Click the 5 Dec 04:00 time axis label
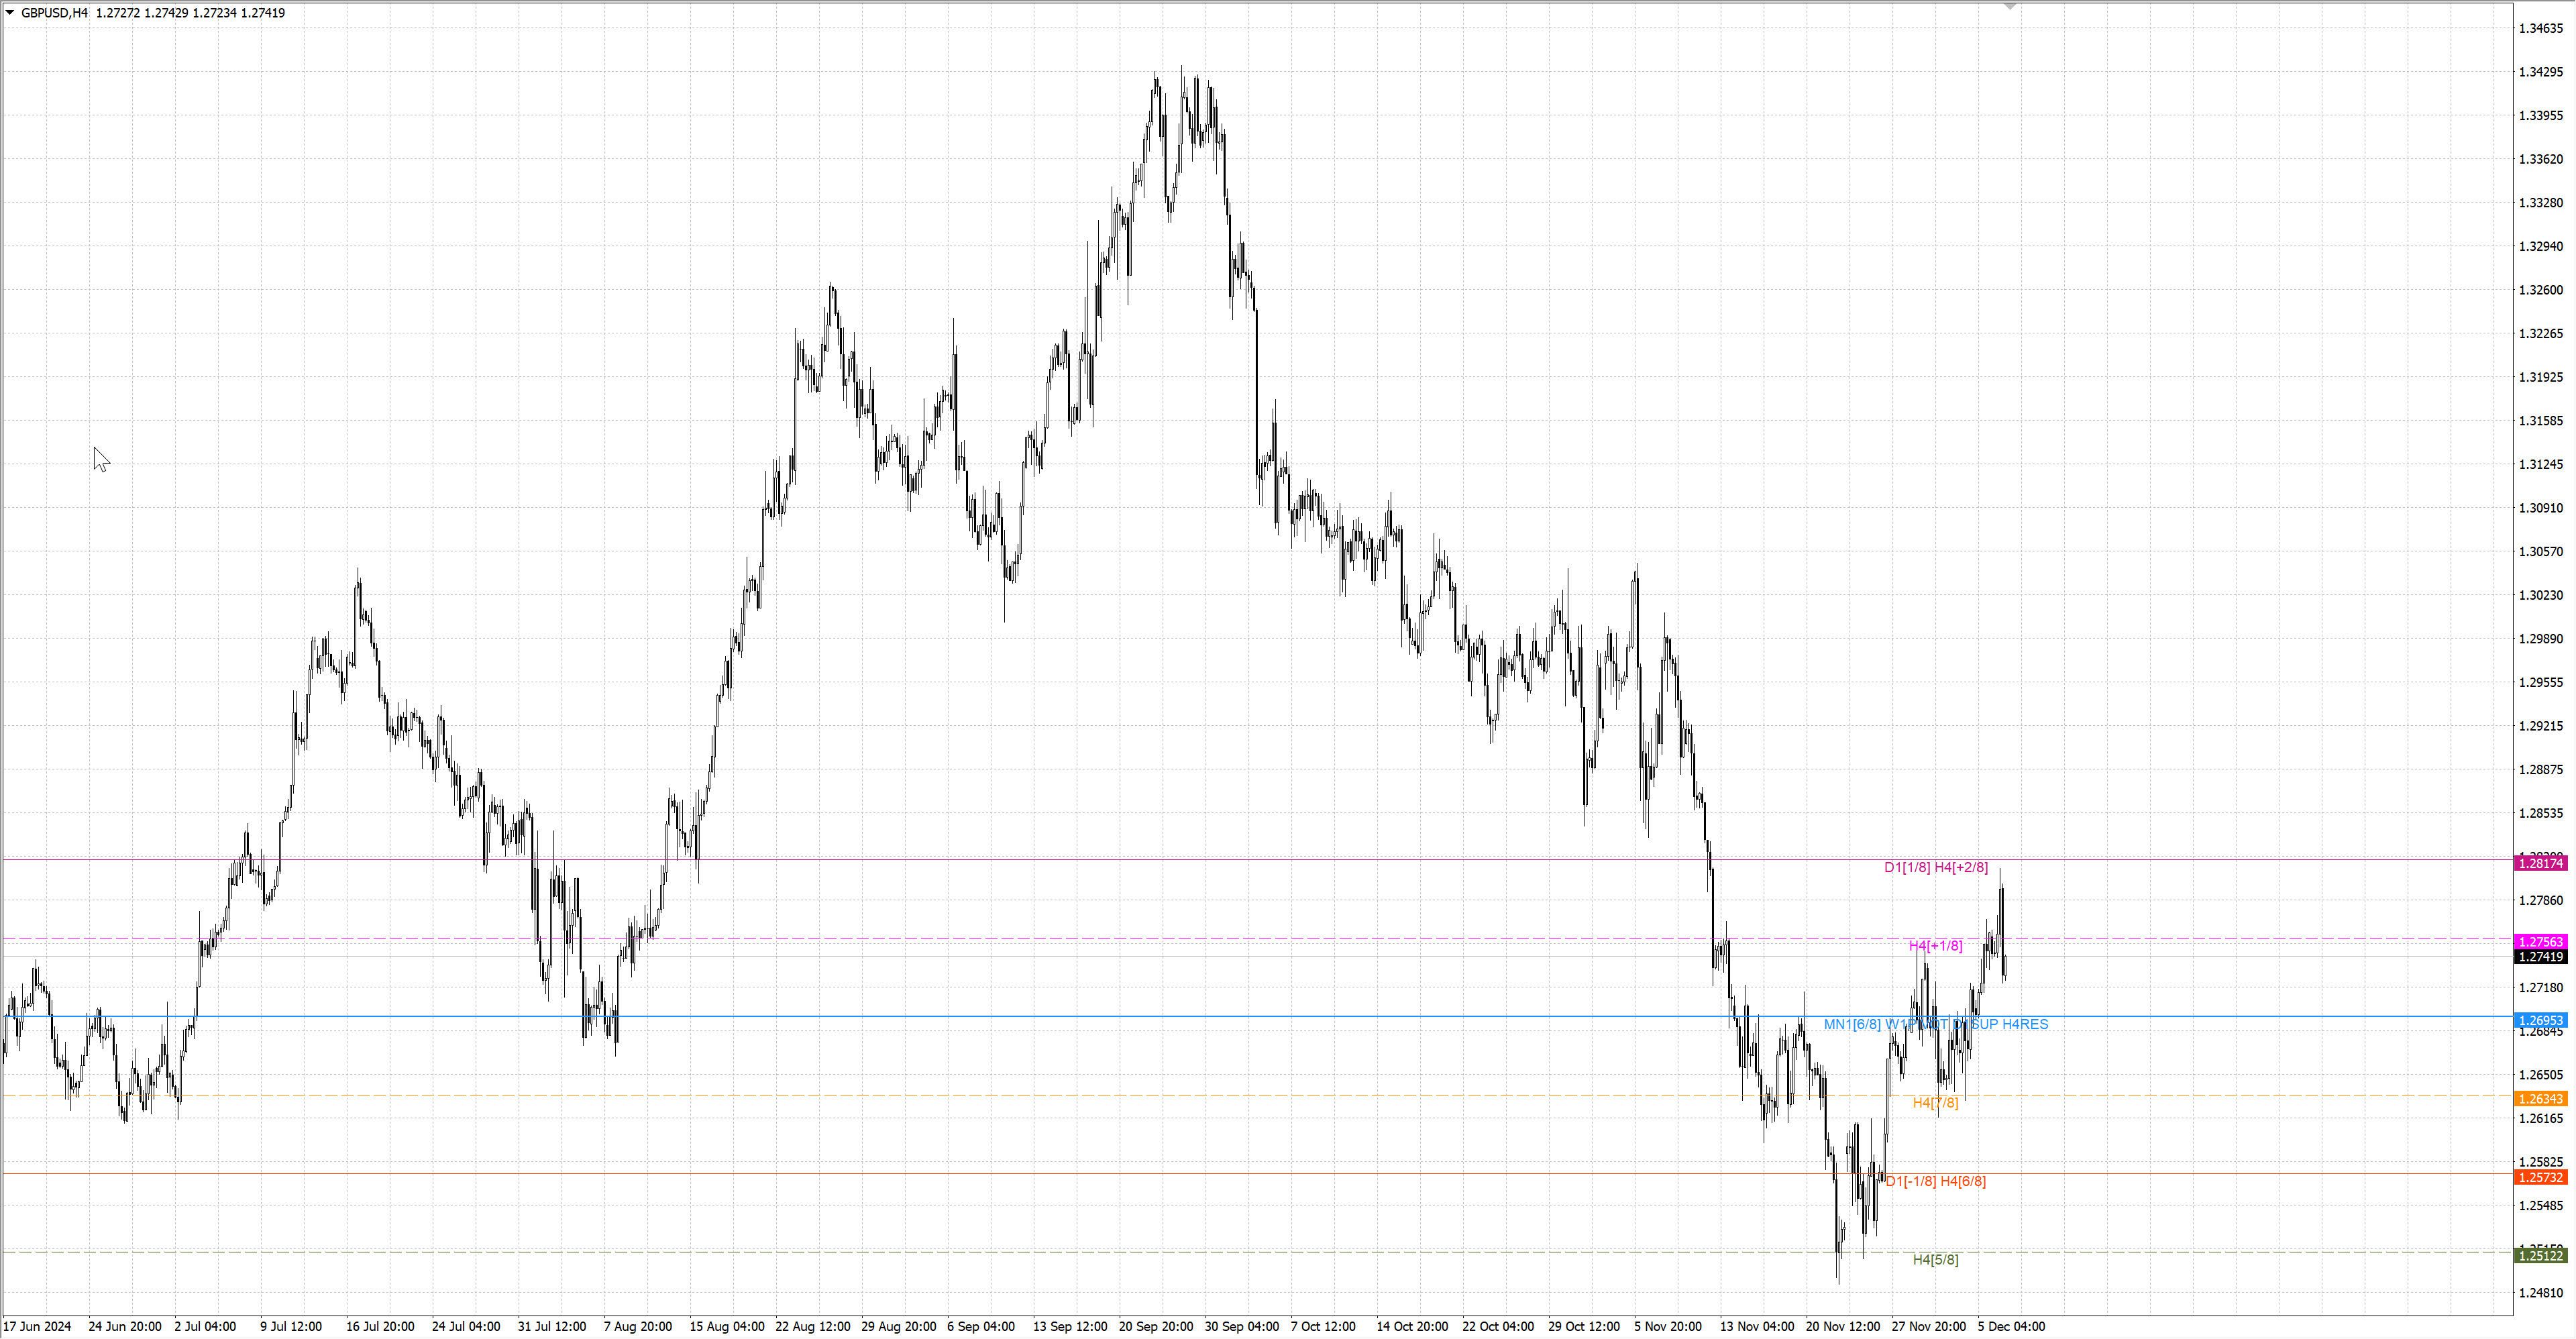 pos(2011,1326)
